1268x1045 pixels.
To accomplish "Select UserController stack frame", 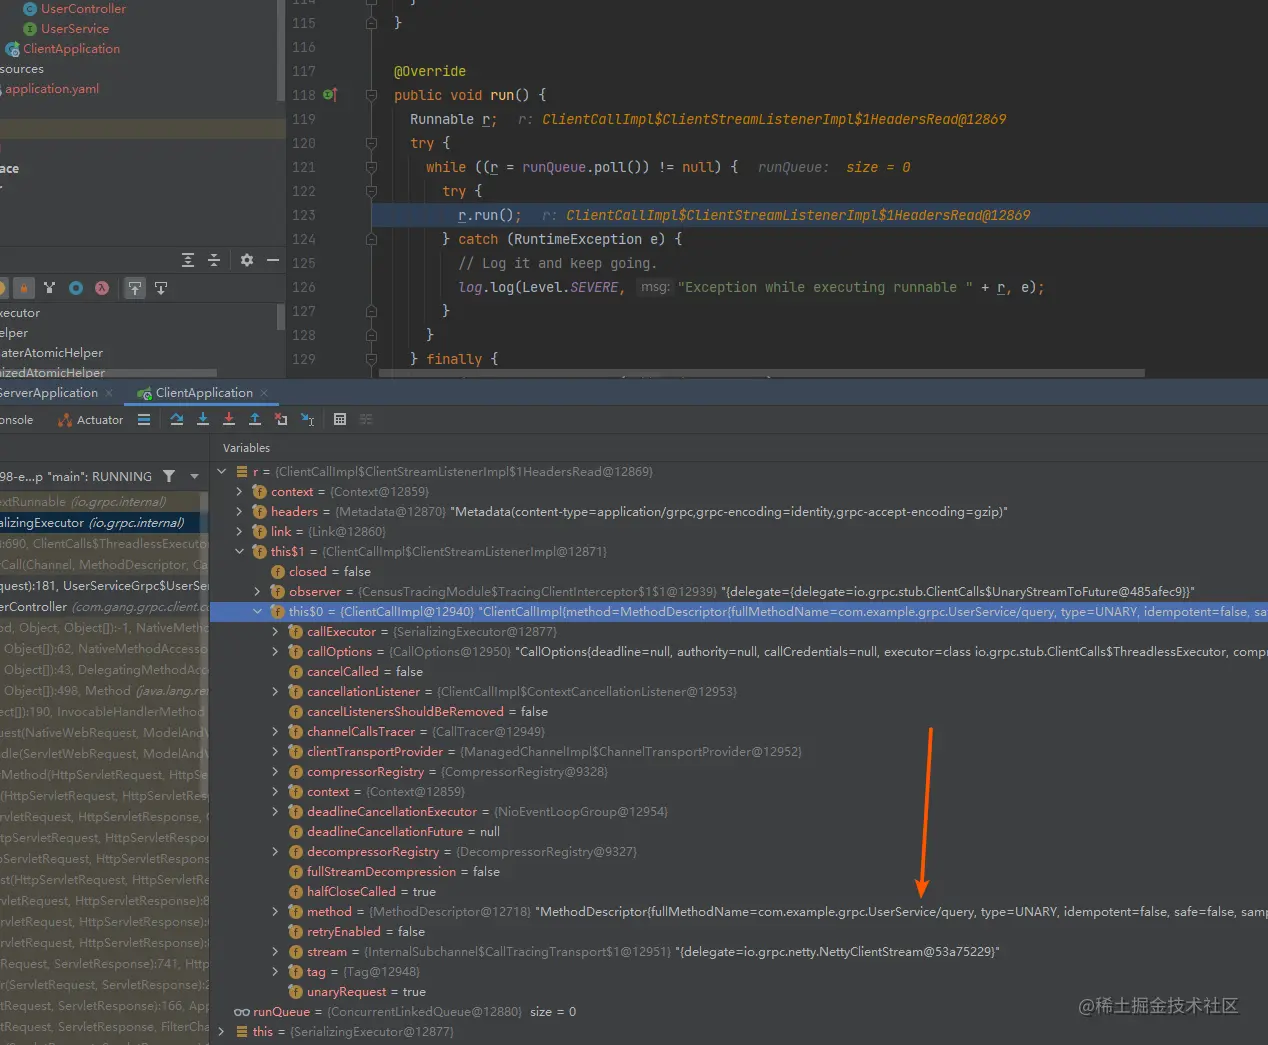I will click(104, 607).
